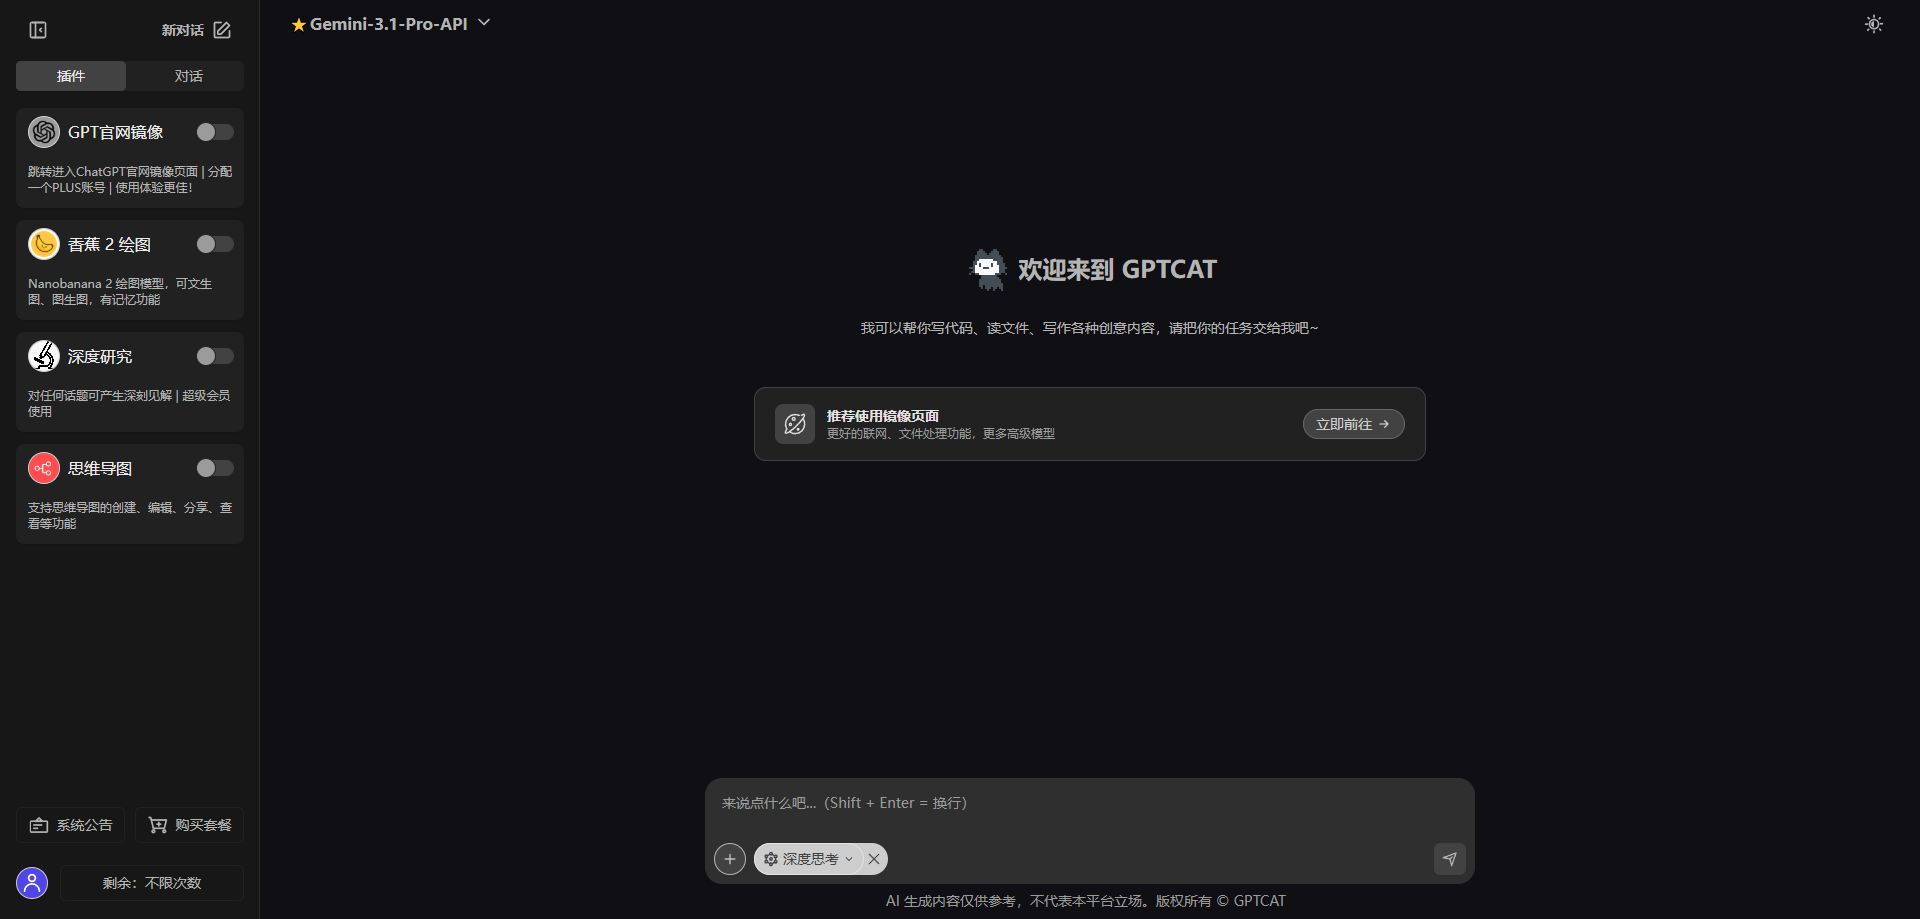Click Nanobanana 2 绘图模型 description text
Image resolution: width=1920 pixels, height=919 pixels.
pos(120,292)
